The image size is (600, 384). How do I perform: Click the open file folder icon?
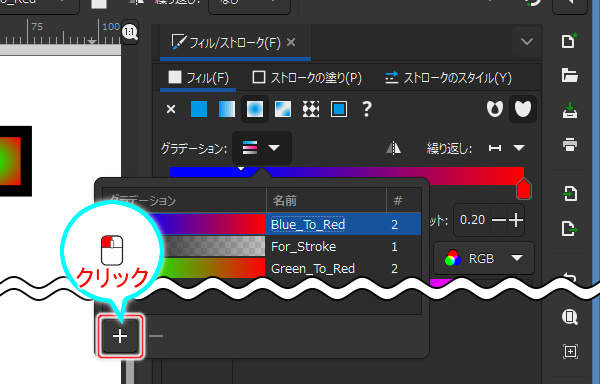[569, 75]
